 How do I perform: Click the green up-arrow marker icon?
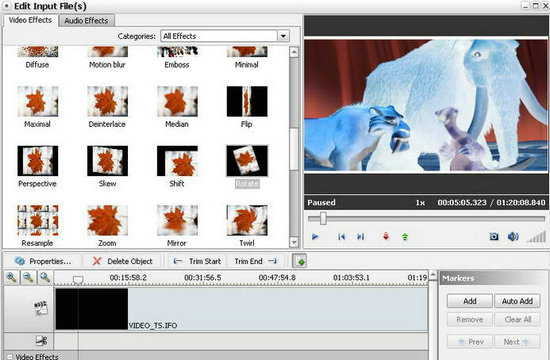(x=405, y=236)
